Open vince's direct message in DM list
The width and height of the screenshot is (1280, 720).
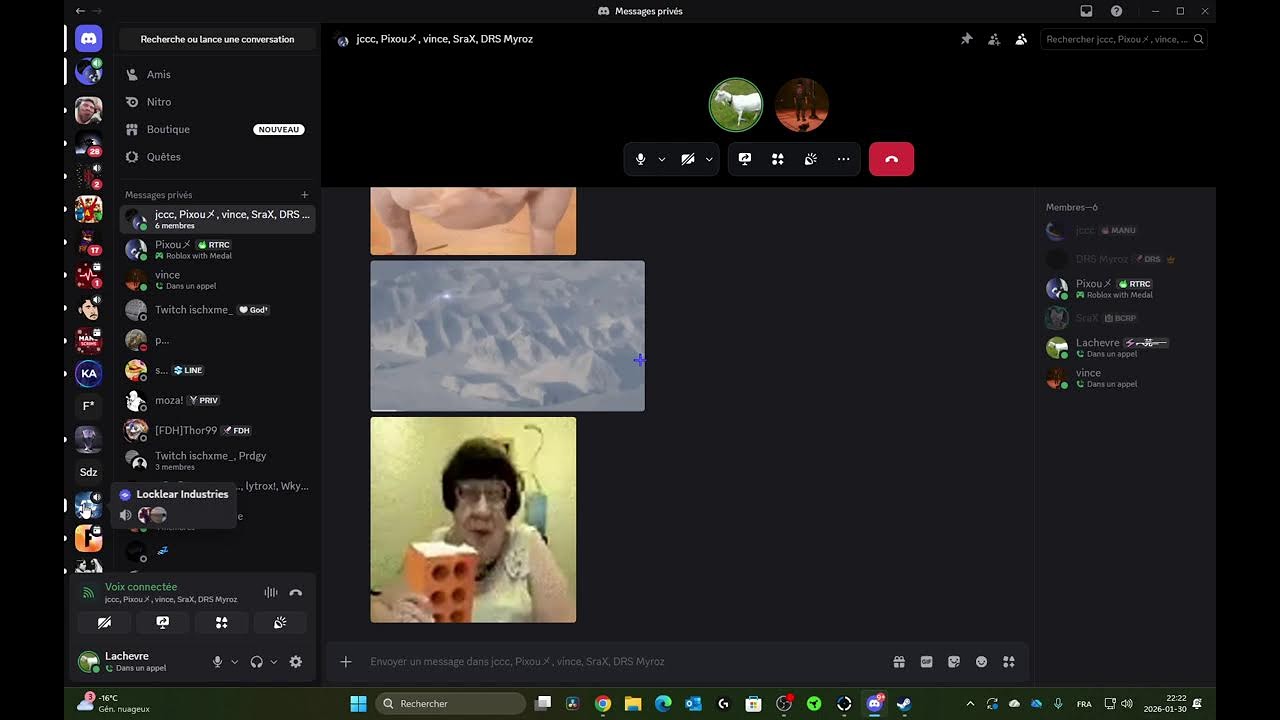click(x=217, y=279)
